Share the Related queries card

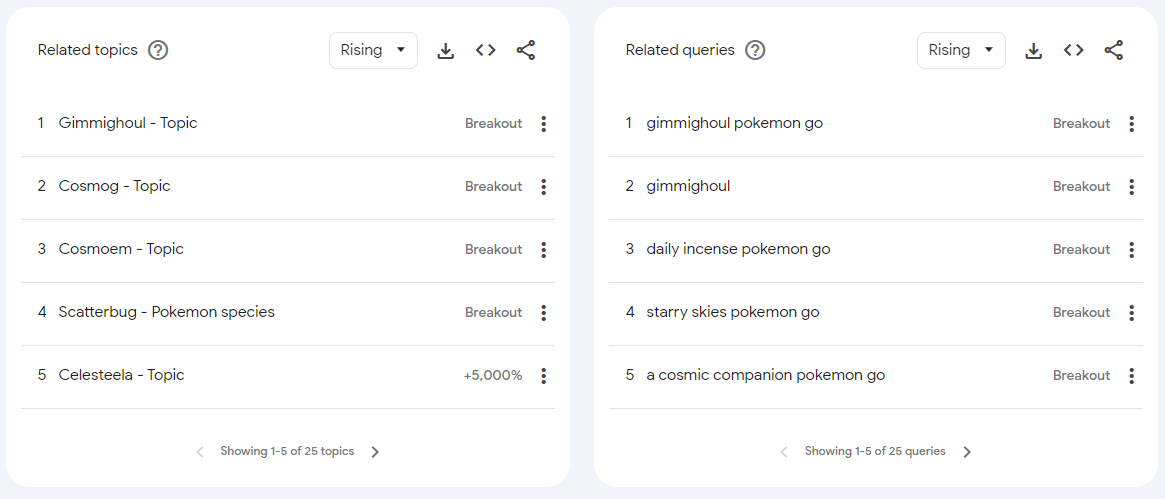[1114, 50]
